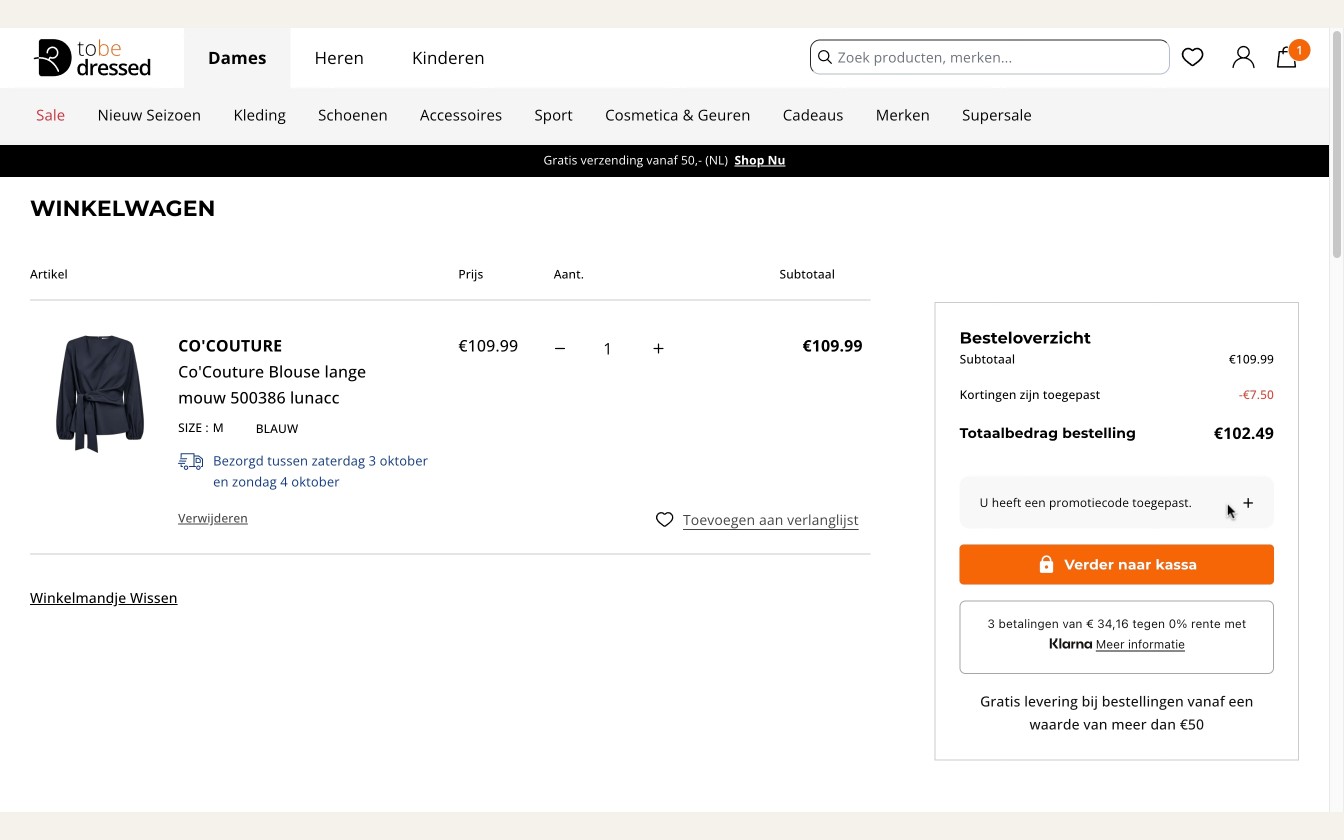Go to the To Be Dressed logo home
Image resolution: width=1344 pixels, height=840 pixels.
[x=93, y=58]
